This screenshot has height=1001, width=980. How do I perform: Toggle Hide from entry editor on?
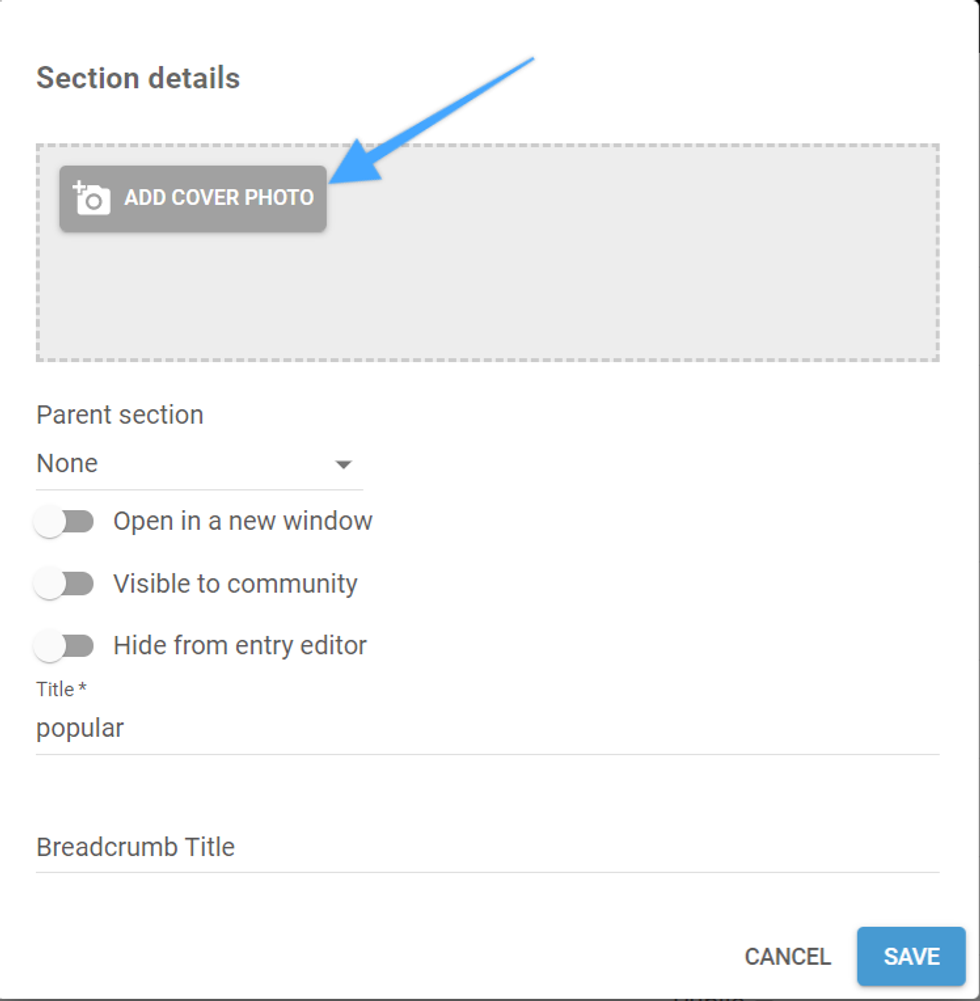[x=65, y=645]
